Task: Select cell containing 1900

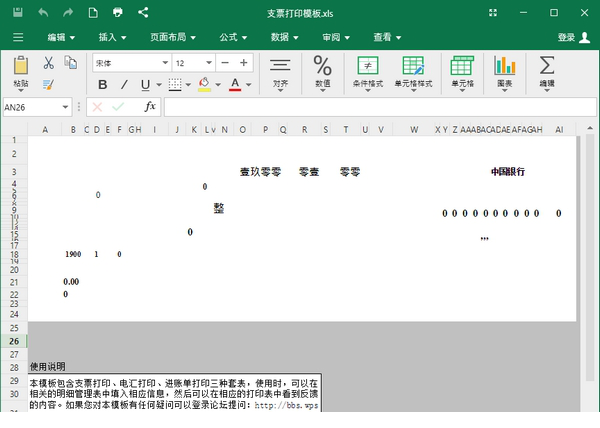Action: (73, 254)
